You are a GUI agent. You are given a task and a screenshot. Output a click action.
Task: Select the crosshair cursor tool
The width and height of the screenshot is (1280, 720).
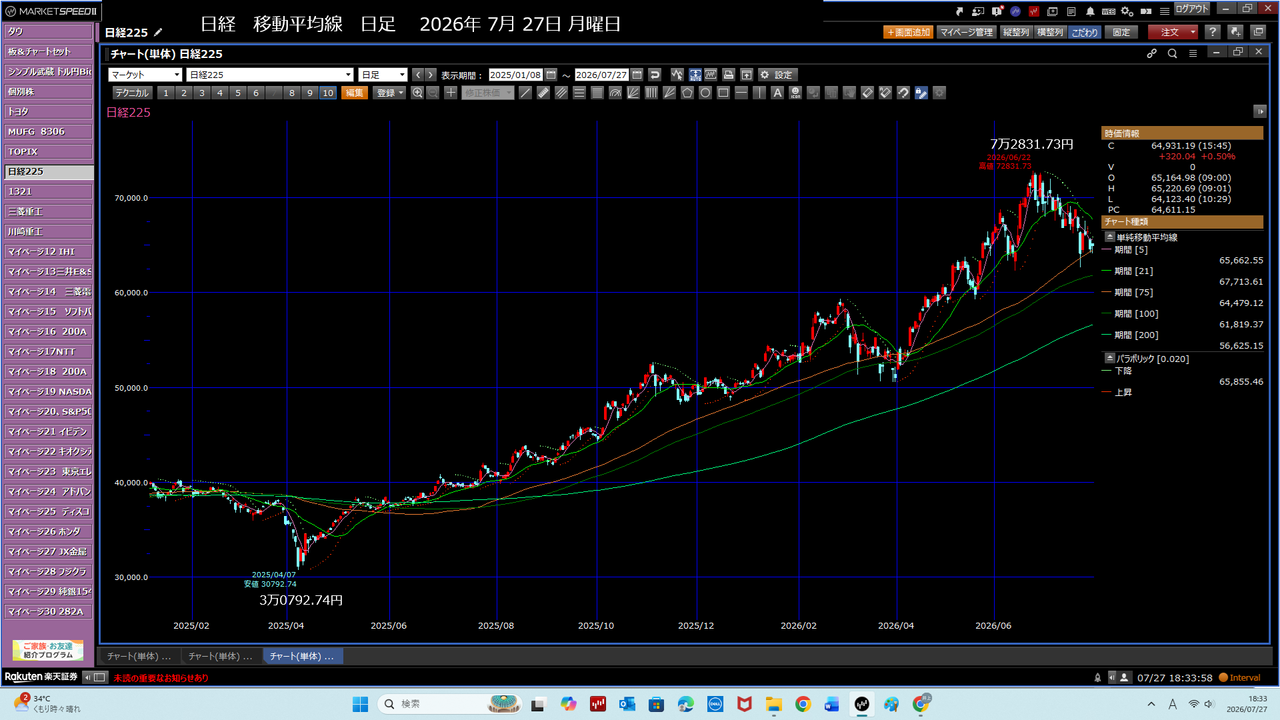click(x=451, y=93)
